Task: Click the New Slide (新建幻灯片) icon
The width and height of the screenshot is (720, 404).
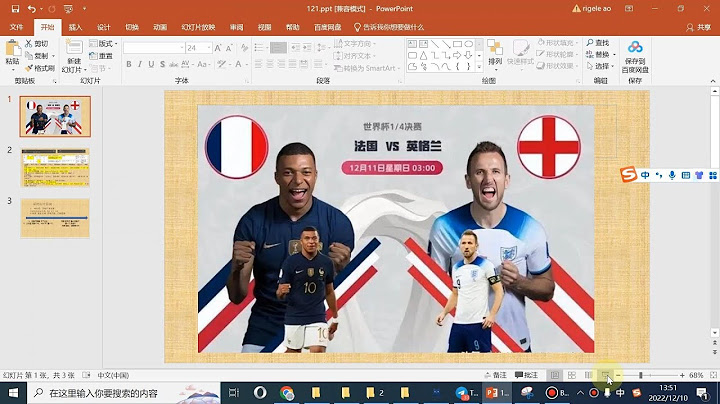Action: pos(74,48)
